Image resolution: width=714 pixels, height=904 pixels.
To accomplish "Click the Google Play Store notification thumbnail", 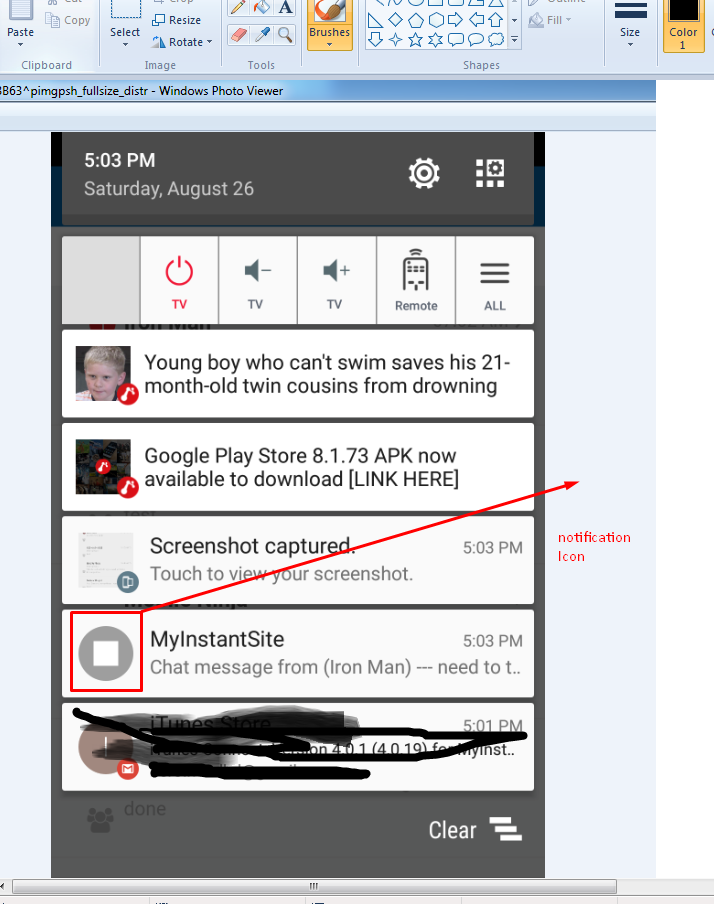I will coord(103,466).
